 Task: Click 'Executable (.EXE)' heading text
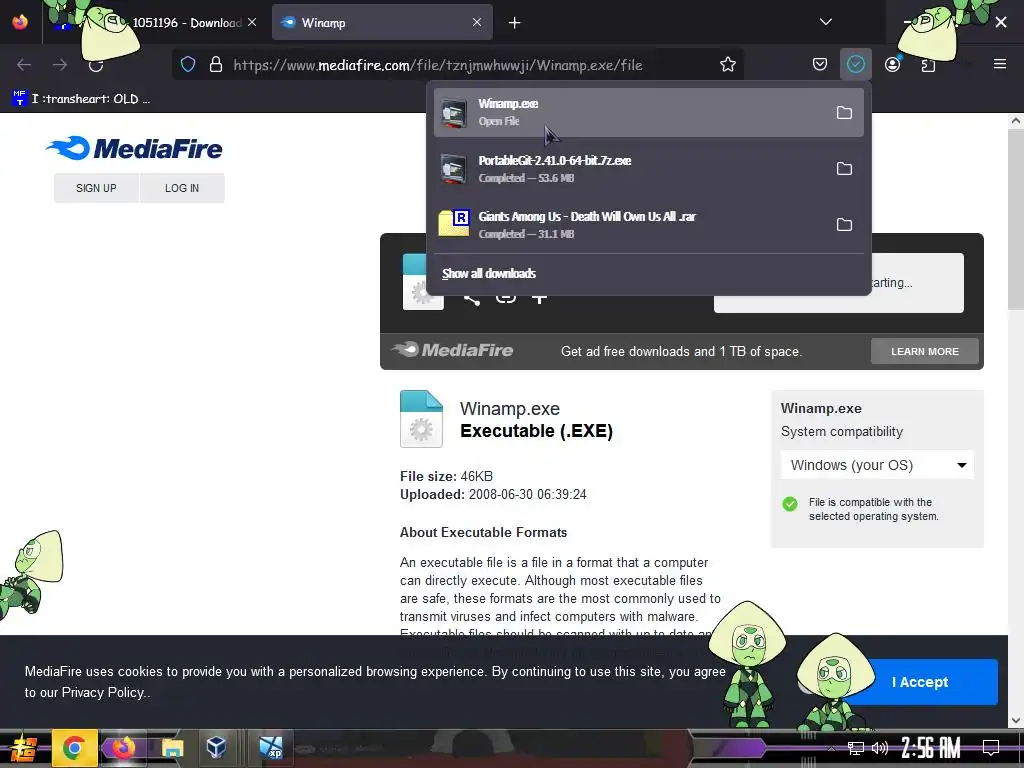pos(536,431)
